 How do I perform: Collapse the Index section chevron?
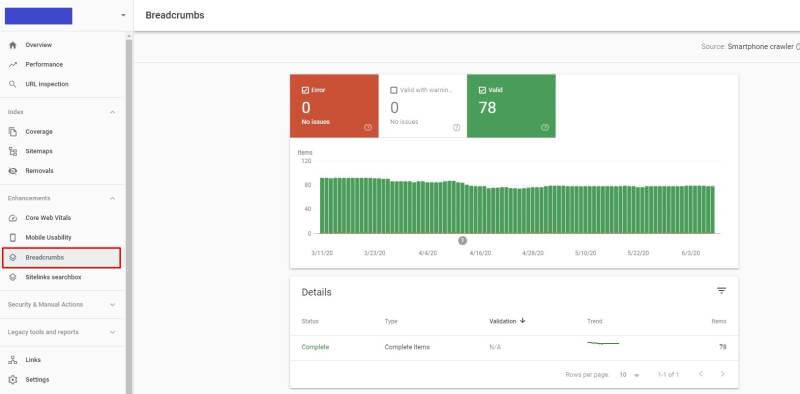113,112
